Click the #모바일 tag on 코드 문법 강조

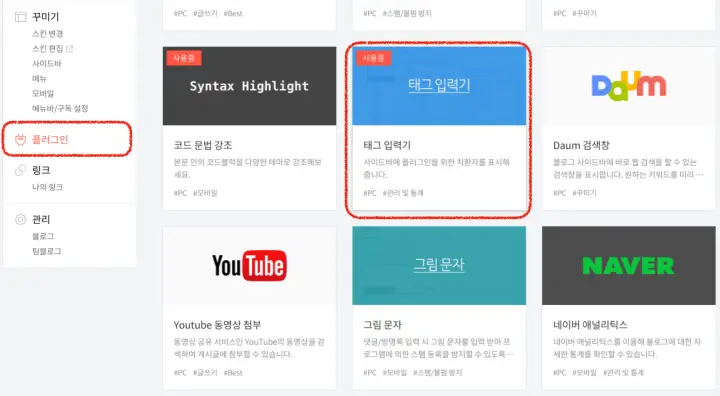[205, 193]
